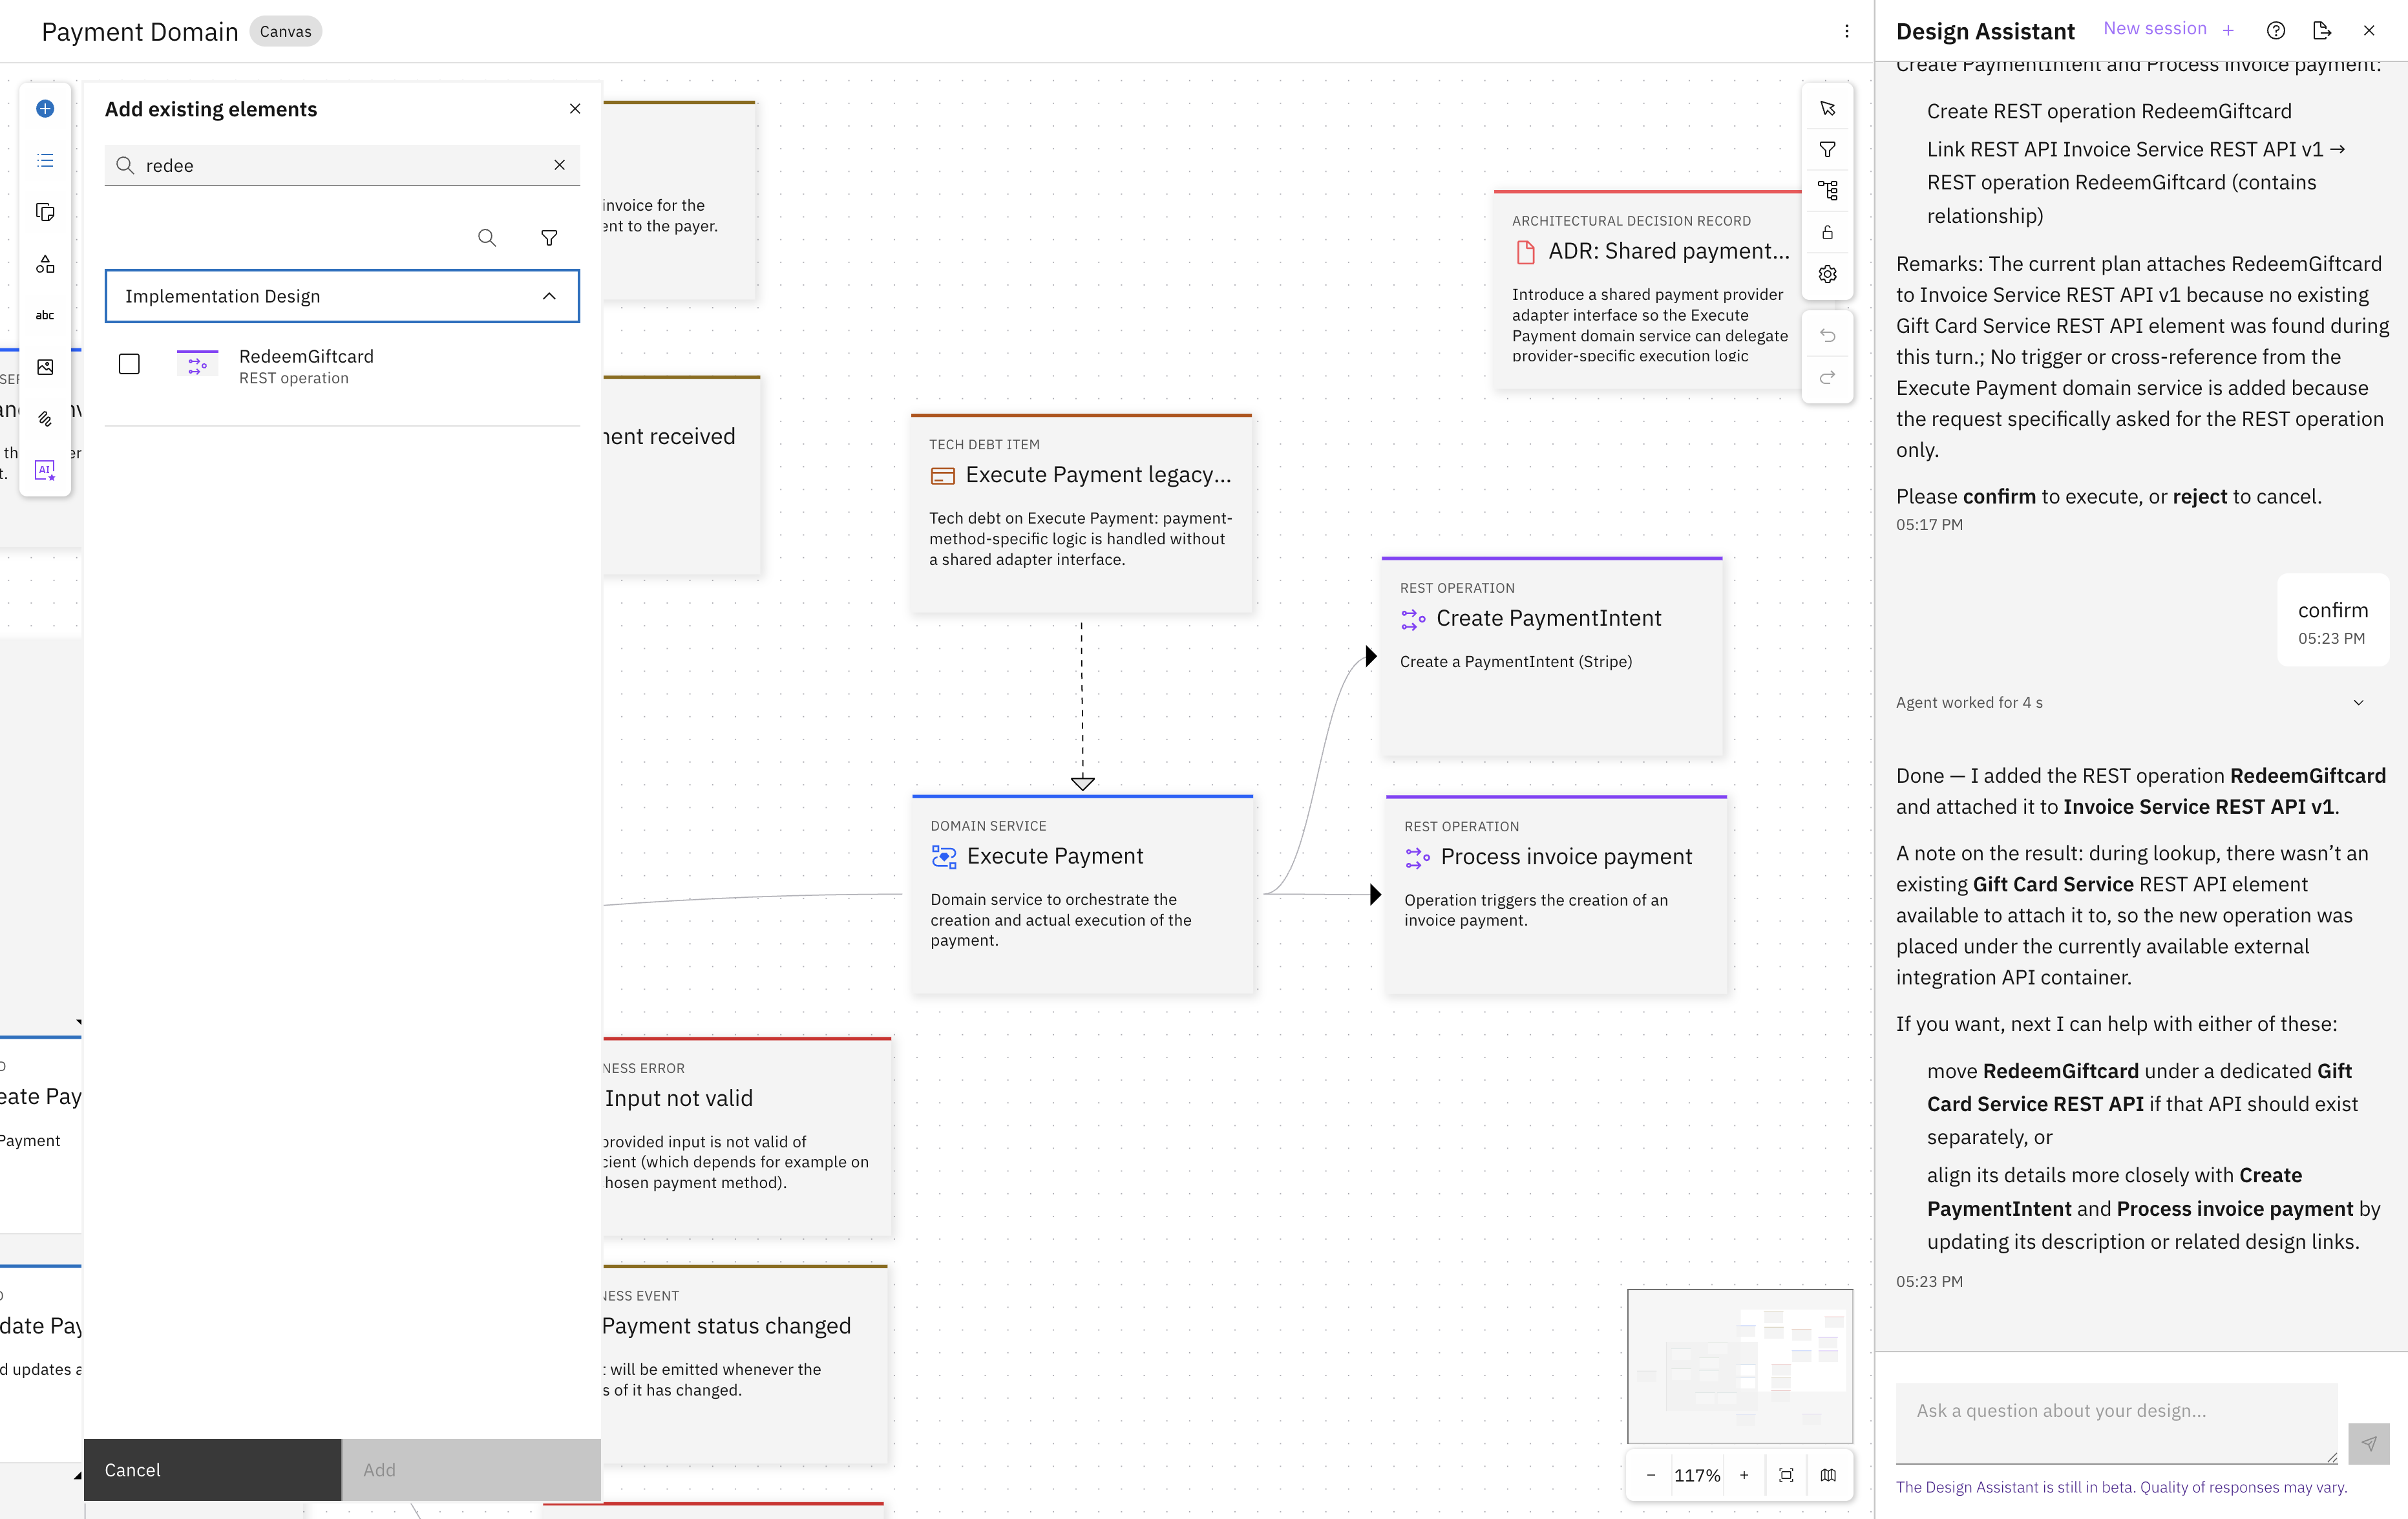Select the pointer selection tool on canvas toolbar
The height and width of the screenshot is (1519, 2408).
point(1827,108)
